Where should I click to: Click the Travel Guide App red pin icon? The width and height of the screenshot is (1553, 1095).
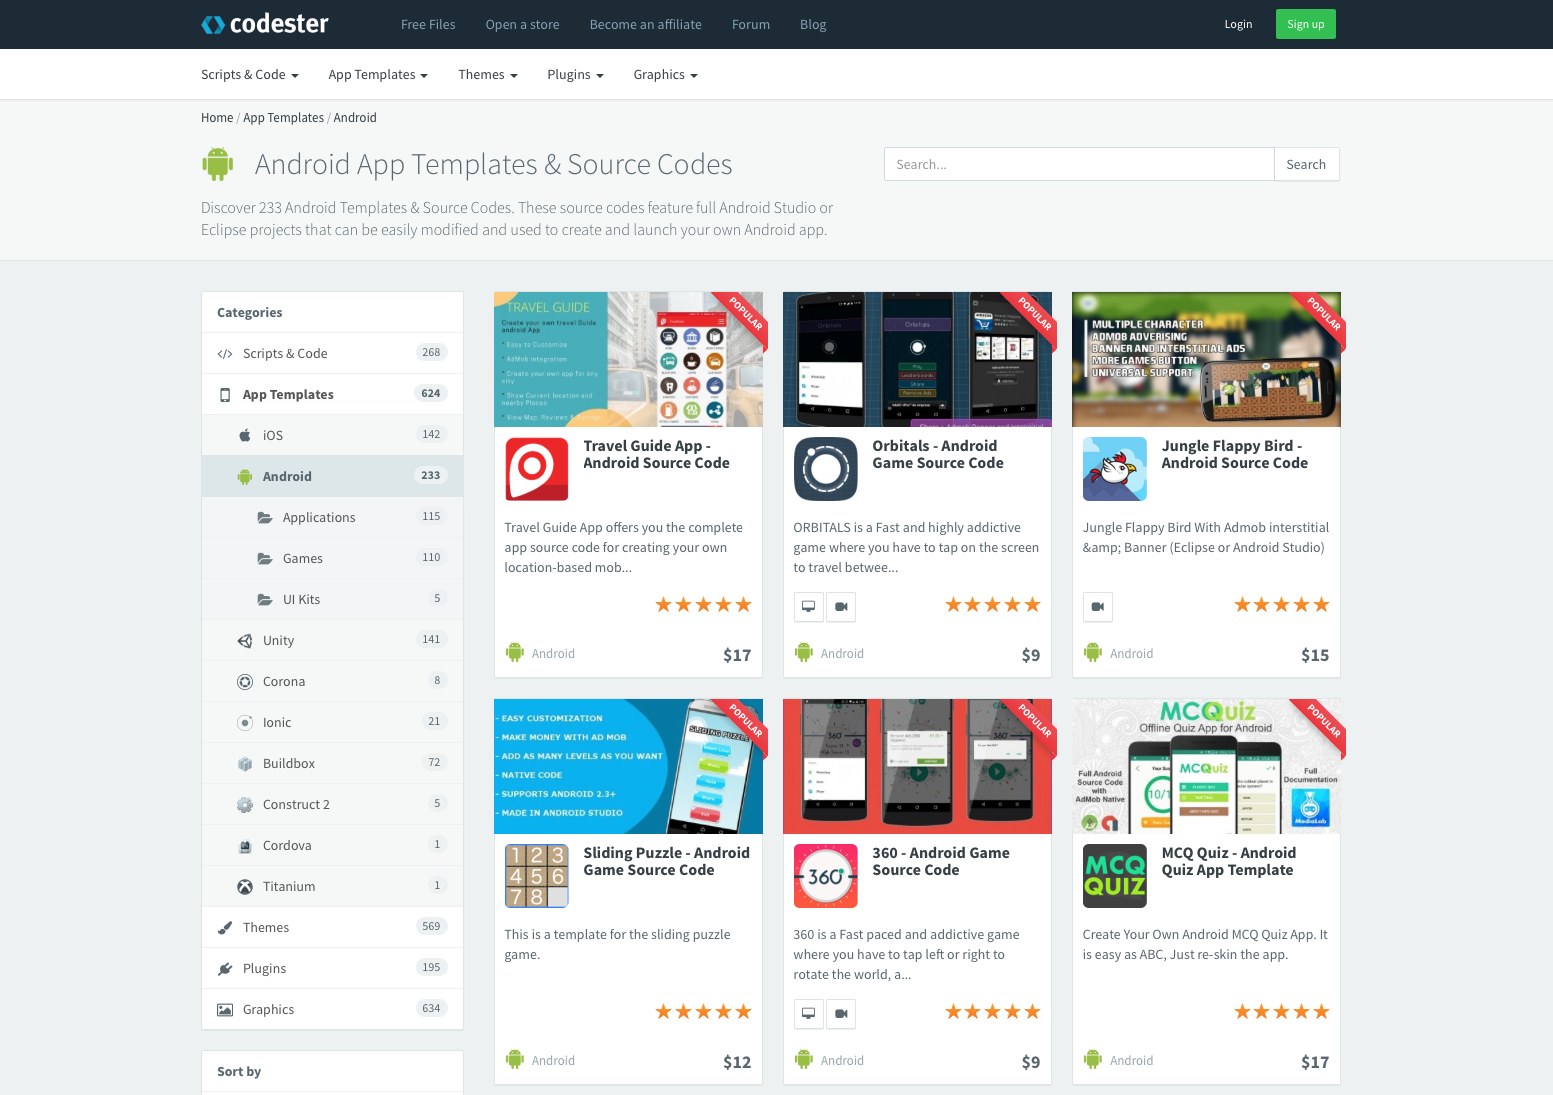537,469
